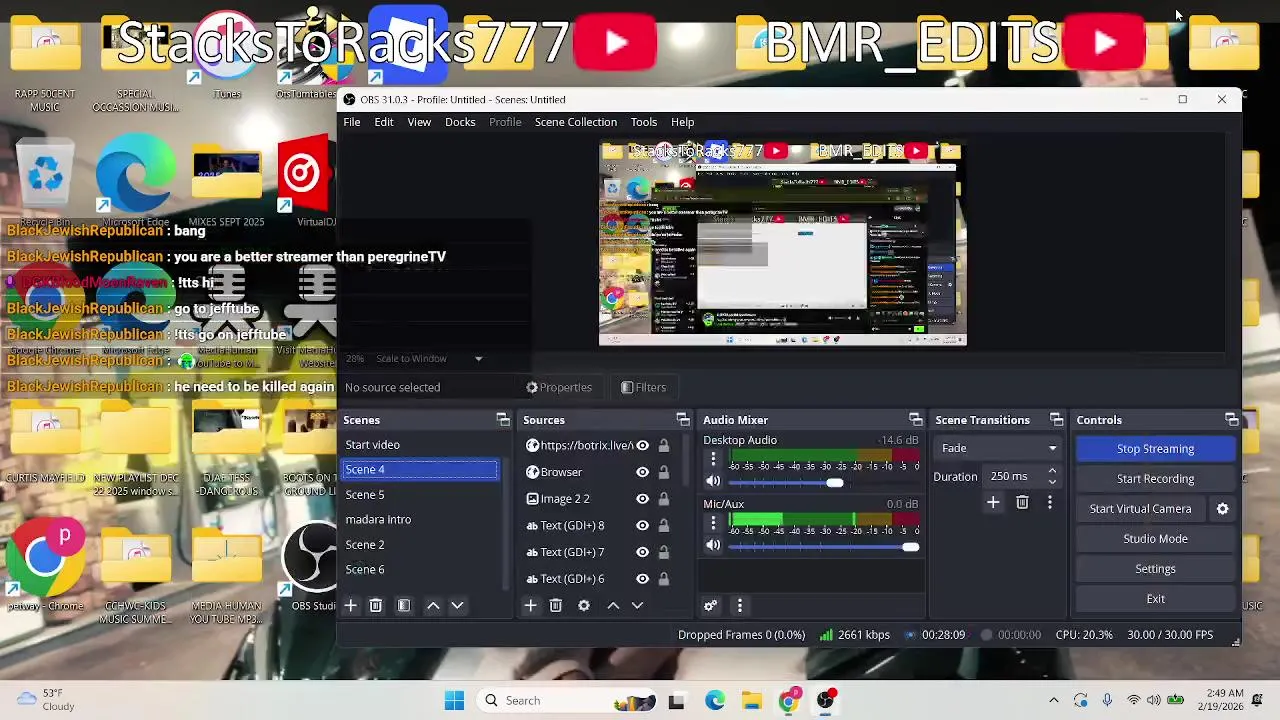The width and height of the screenshot is (1280, 720).
Task: Open the Scene Collection menu
Action: click(x=576, y=122)
